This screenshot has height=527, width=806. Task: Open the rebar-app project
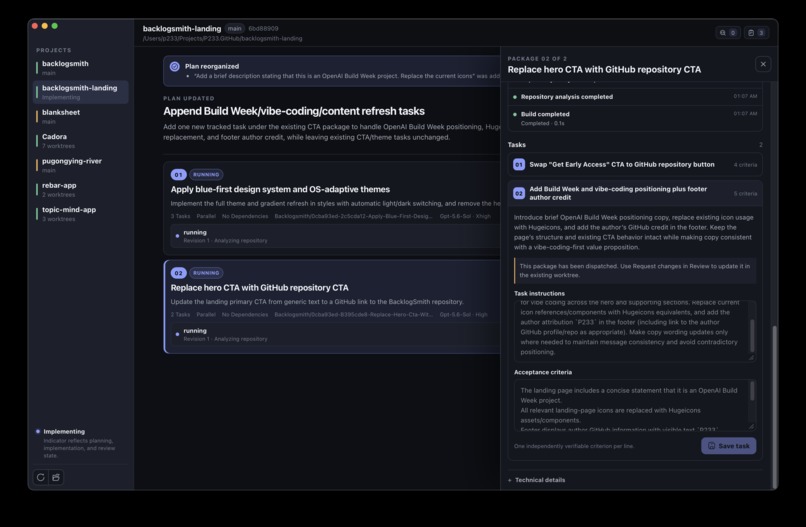[80, 189]
